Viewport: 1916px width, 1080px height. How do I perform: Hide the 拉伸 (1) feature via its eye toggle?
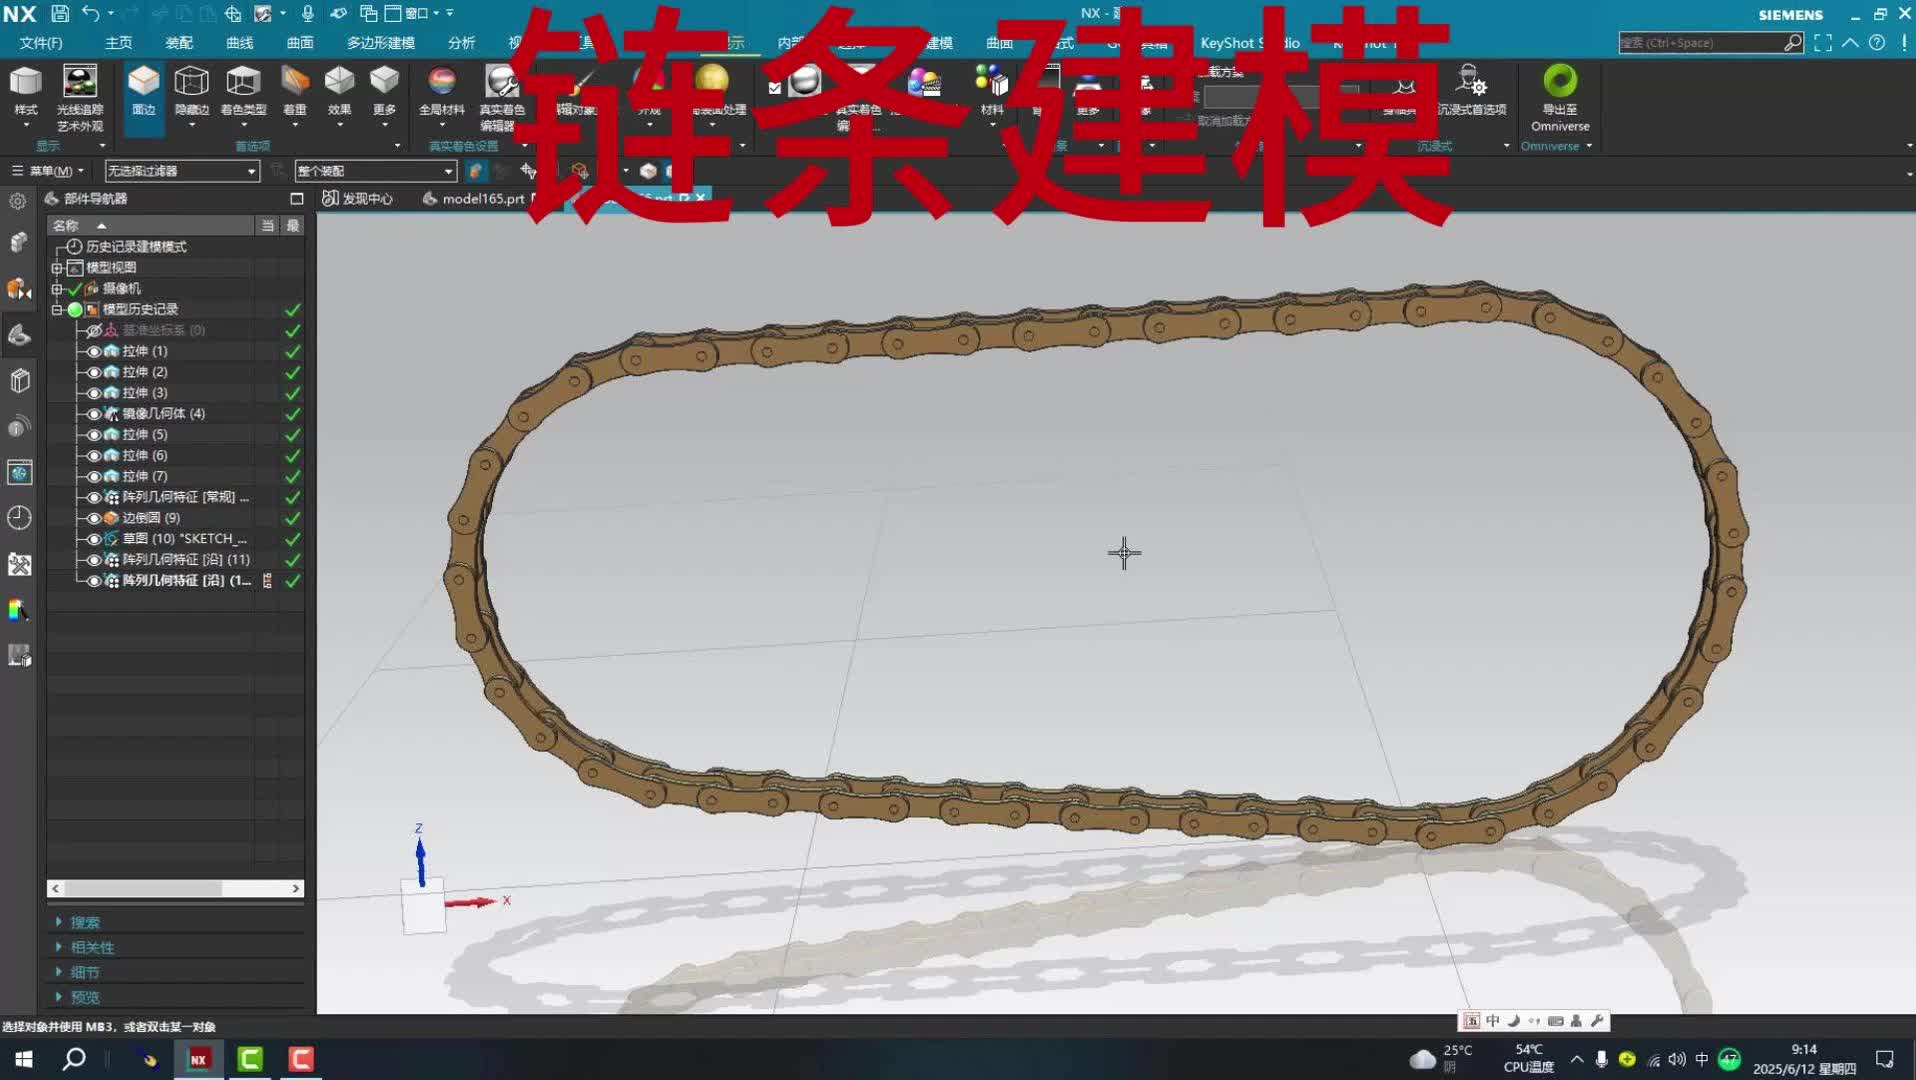(x=94, y=351)
